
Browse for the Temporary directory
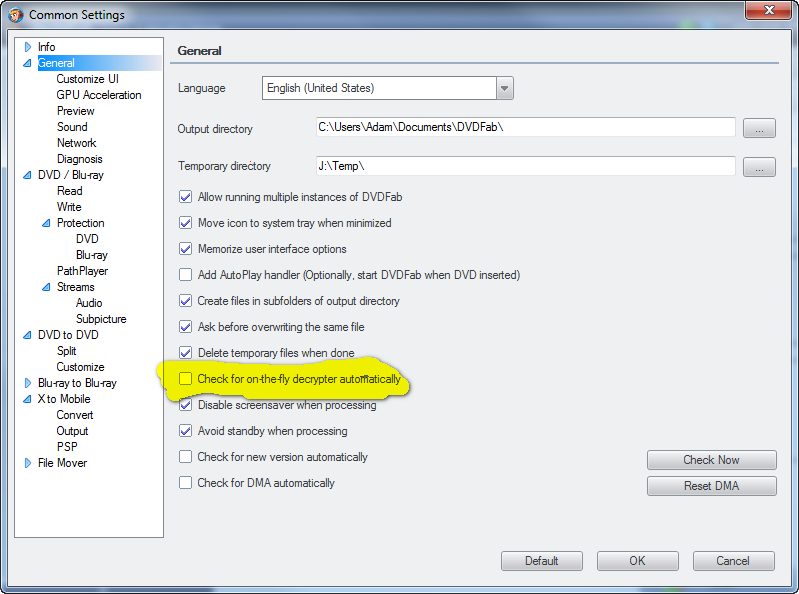click(x=759, y=167)
